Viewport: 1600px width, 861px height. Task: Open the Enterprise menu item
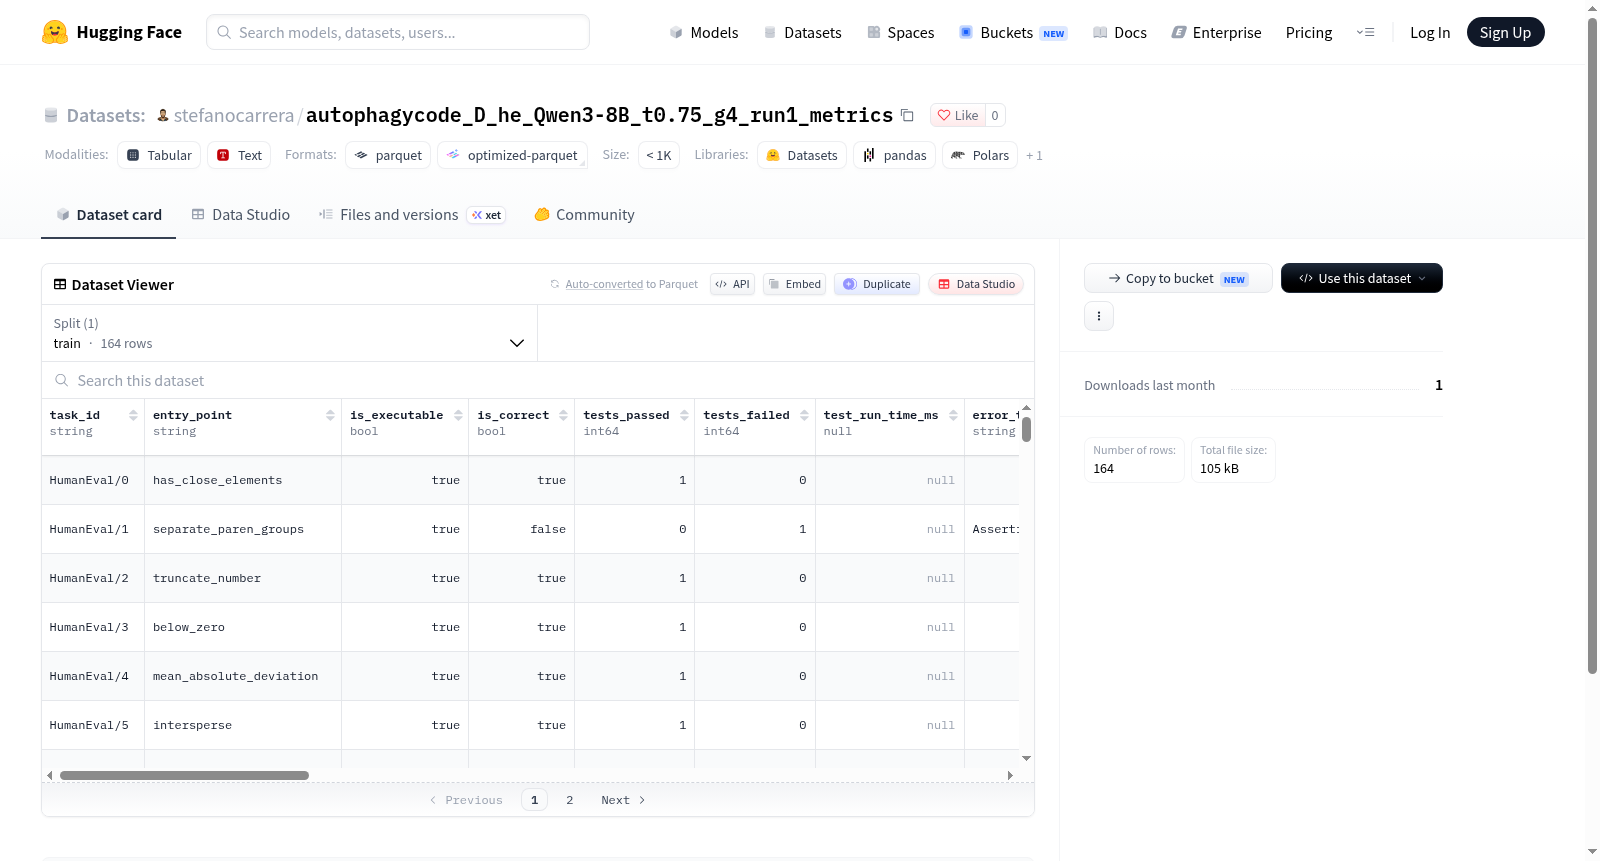click(x=1216, y=33)
